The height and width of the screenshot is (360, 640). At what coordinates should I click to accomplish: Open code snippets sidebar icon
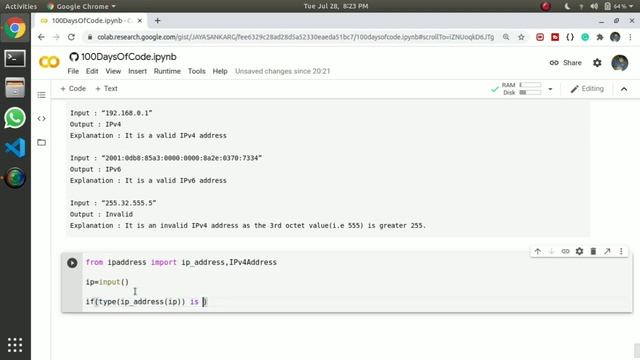(41, 119)
